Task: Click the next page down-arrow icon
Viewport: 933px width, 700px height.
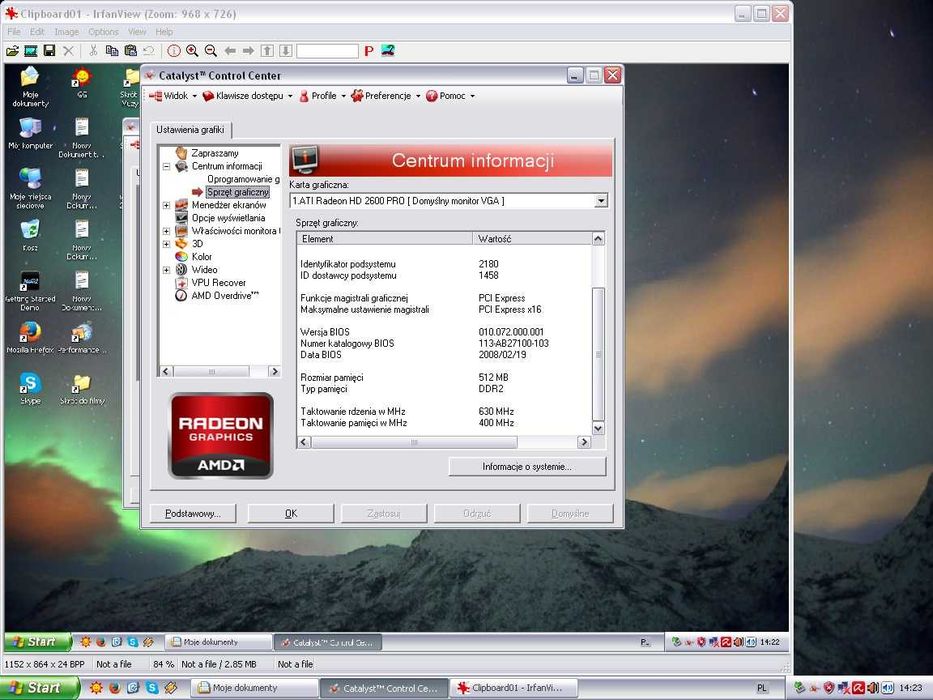Action: click(x=286, y=51)
